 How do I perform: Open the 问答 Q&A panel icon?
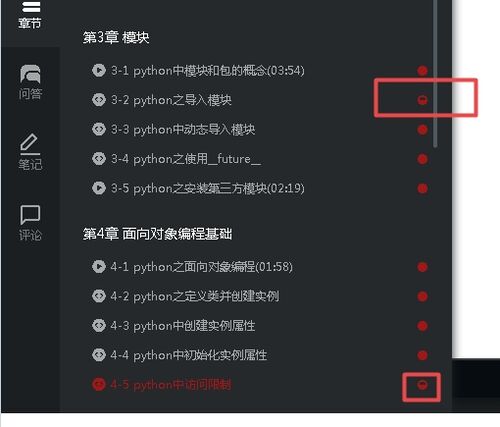pyautogui.click(x=30, y=82)
